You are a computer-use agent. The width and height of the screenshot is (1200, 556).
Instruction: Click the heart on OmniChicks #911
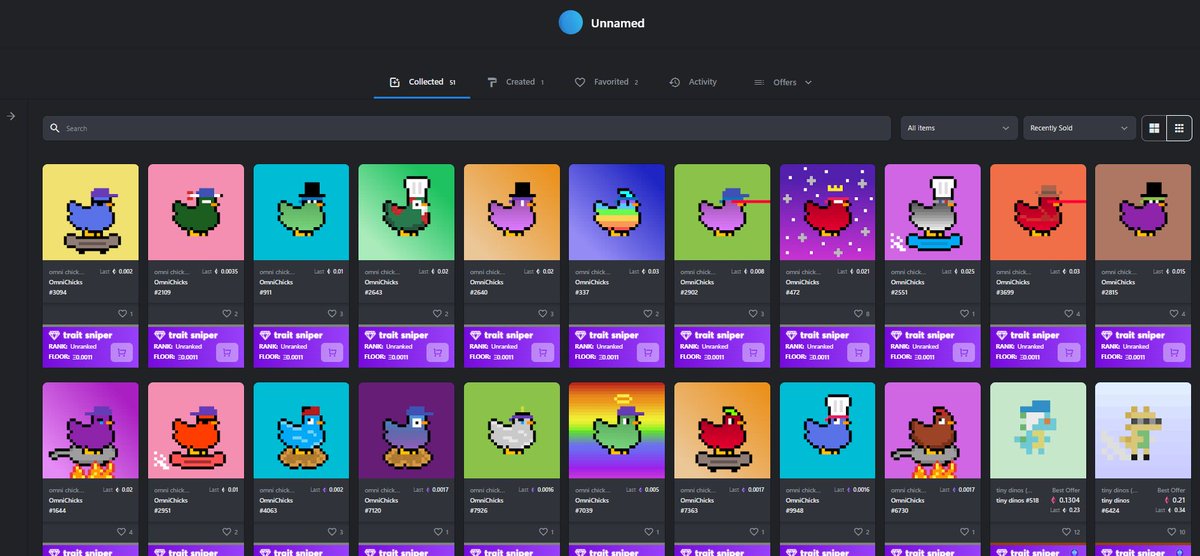(x=333, y=314)
